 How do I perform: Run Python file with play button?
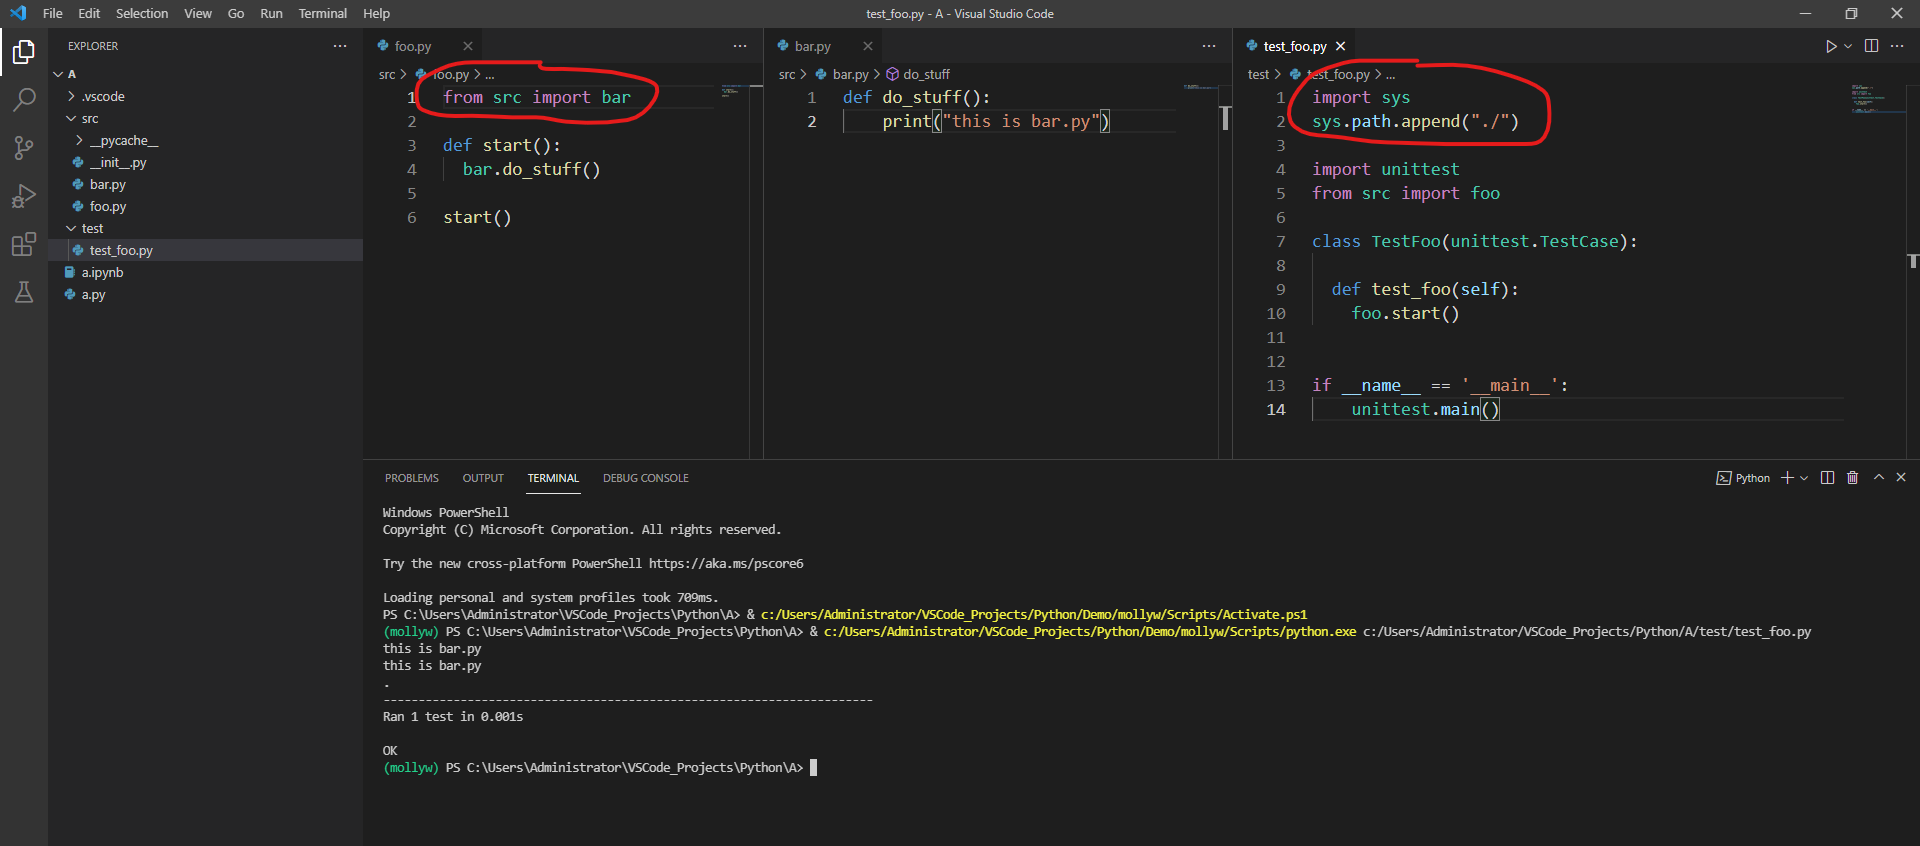[1830, 46]
